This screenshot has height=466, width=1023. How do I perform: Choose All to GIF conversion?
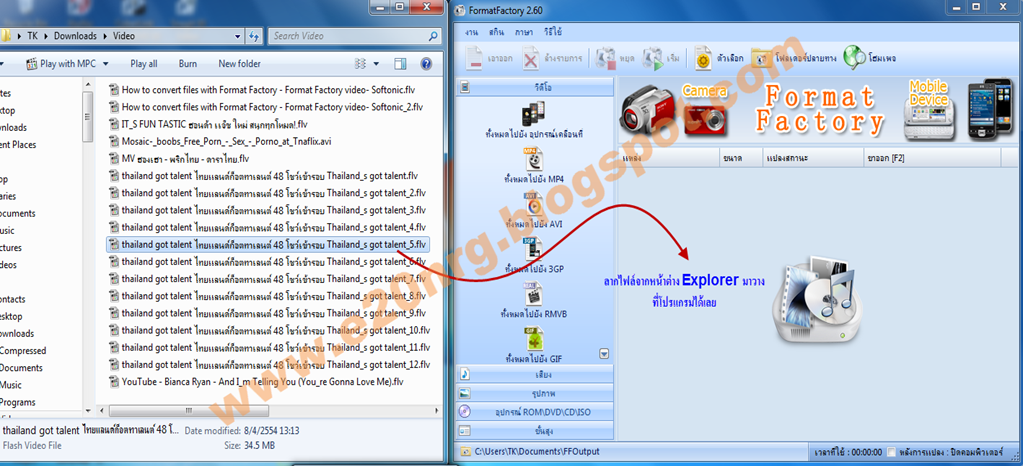pyautogui.click(x=534, y=345)
